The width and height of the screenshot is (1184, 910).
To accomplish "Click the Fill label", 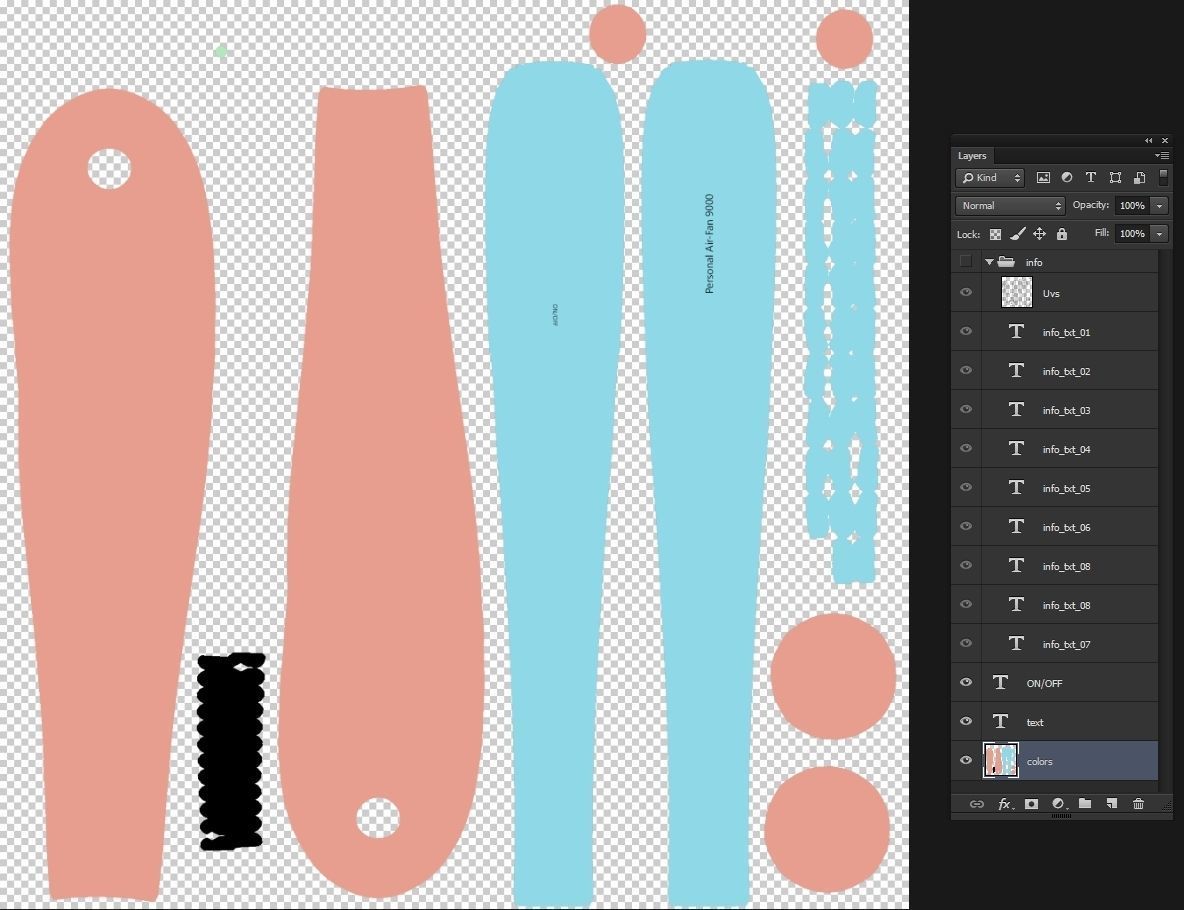I will tap(1102, 233).
